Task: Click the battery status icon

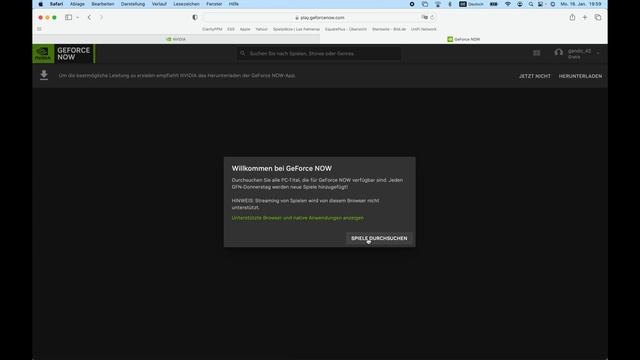Action: click(x=493, y=4)
